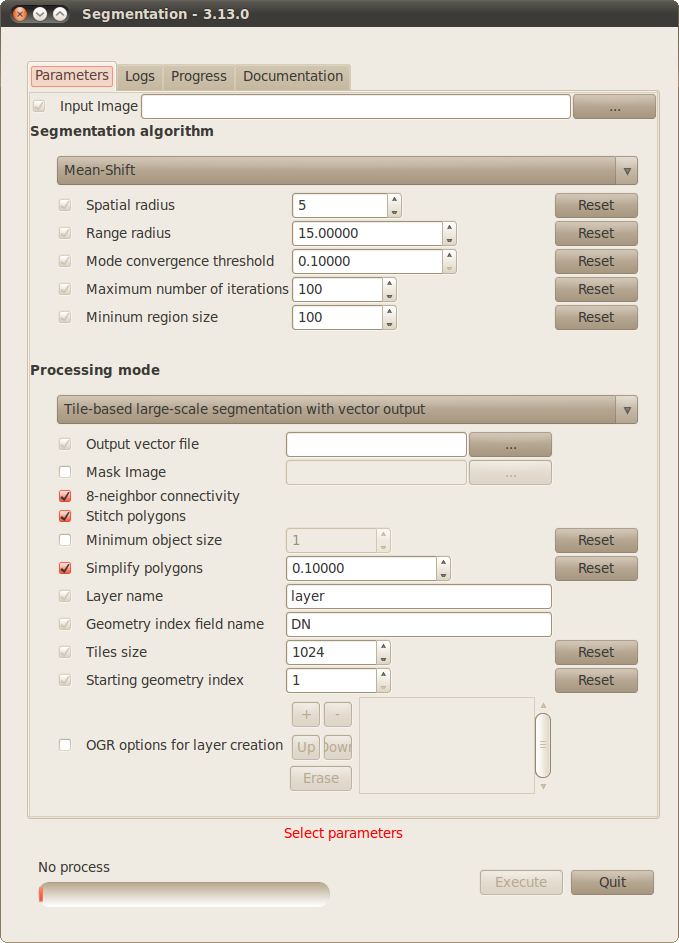This screenshot has height=943, width=679.
Task: Switch to the Logs tab
Action: coord(140,76)
